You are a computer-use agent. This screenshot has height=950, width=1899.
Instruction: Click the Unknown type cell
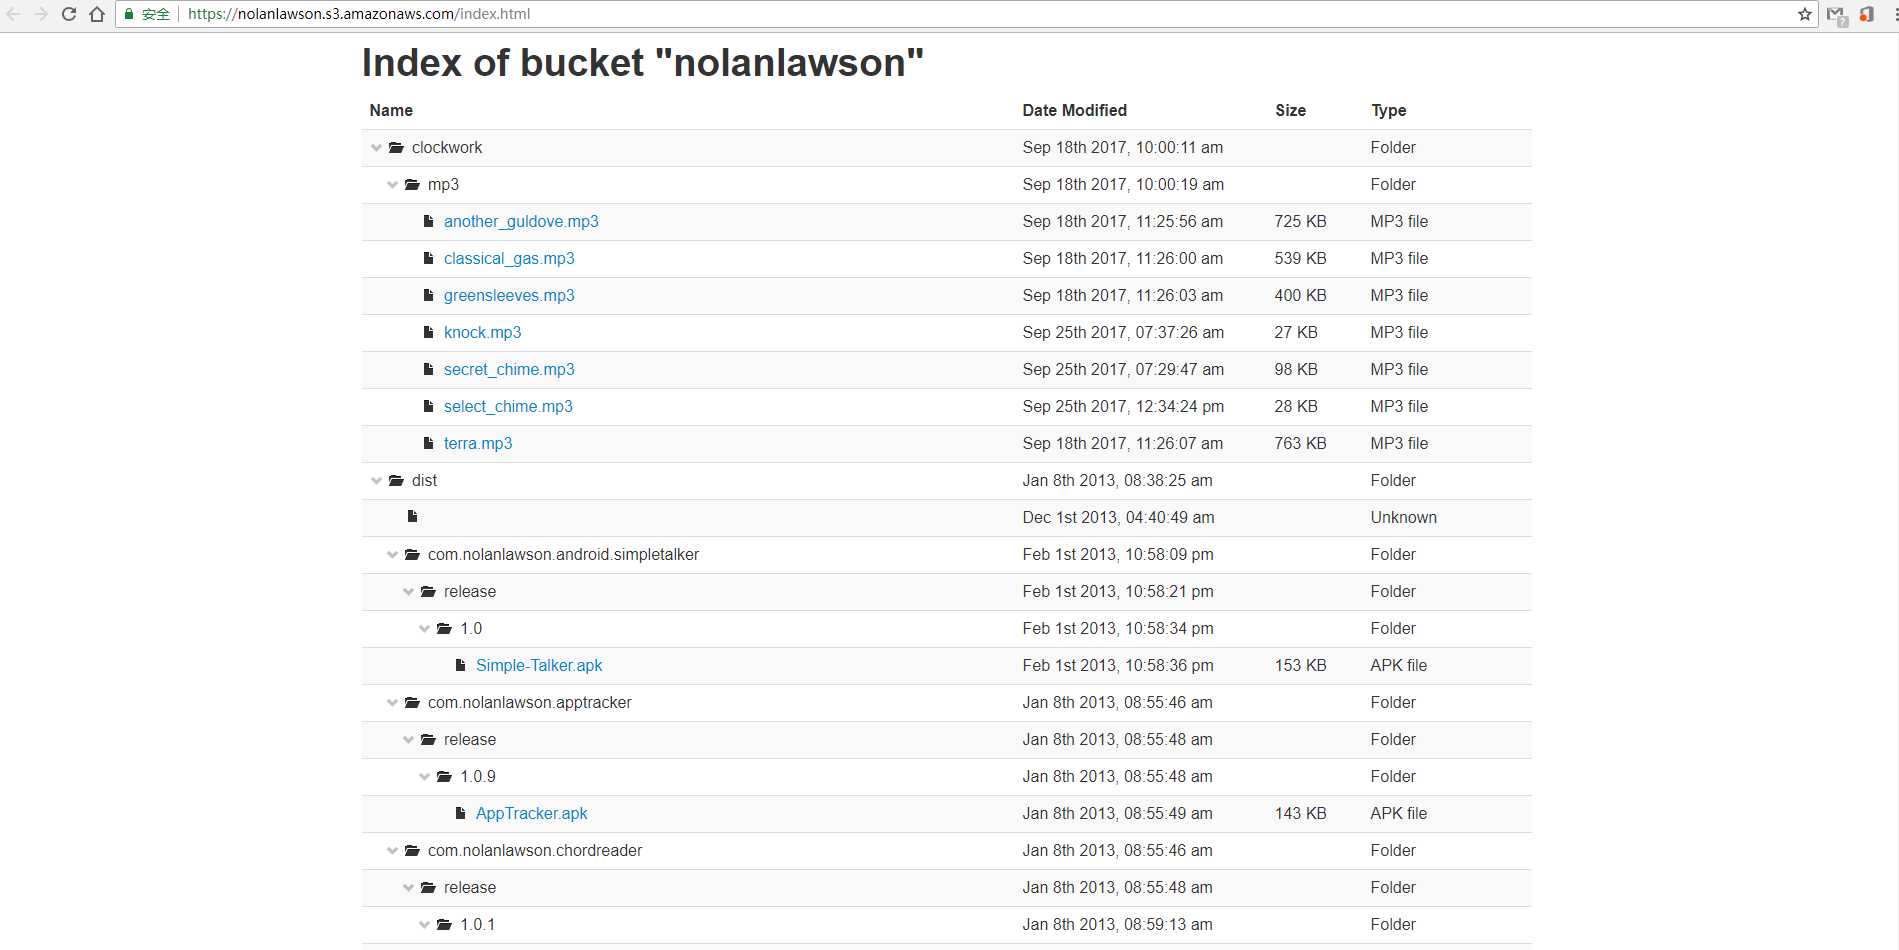[1403, 517]
